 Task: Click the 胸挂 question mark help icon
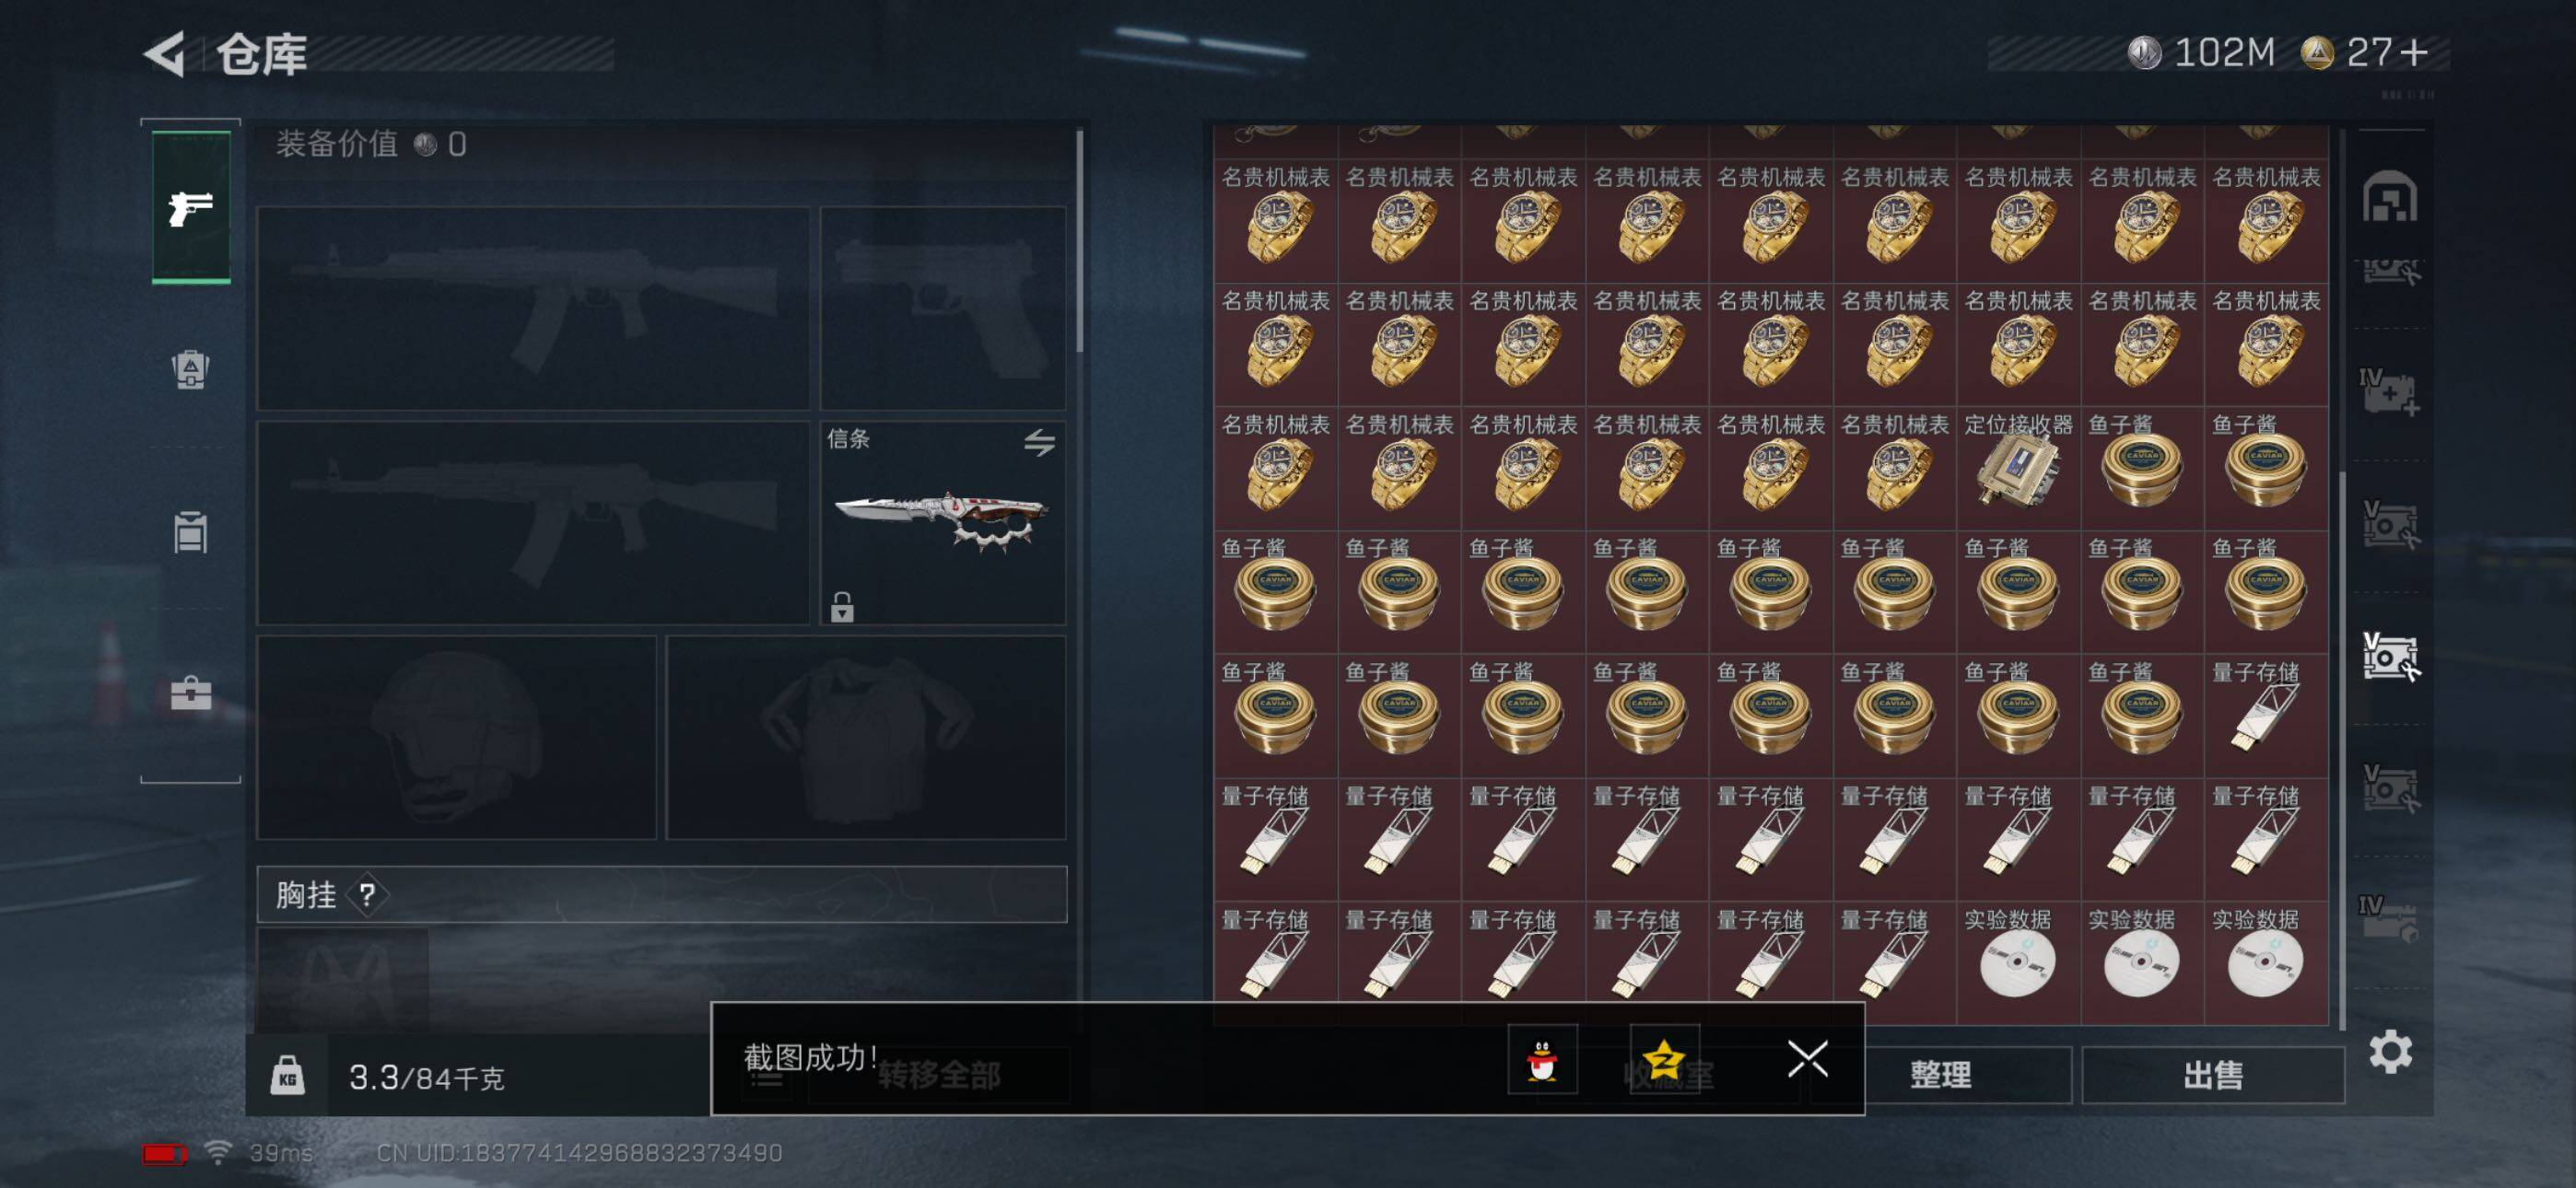(368, 894)
